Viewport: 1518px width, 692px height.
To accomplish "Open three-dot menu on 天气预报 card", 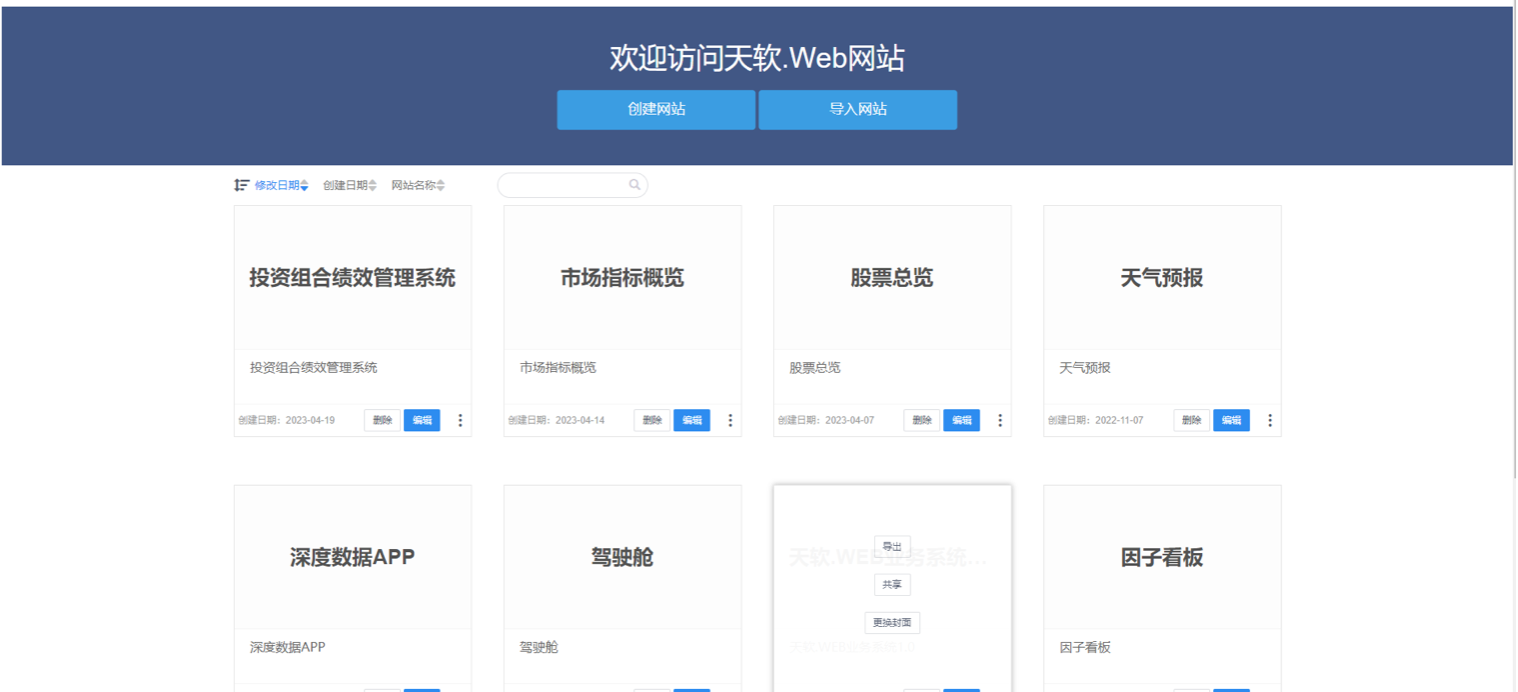I will [1270, 421].
